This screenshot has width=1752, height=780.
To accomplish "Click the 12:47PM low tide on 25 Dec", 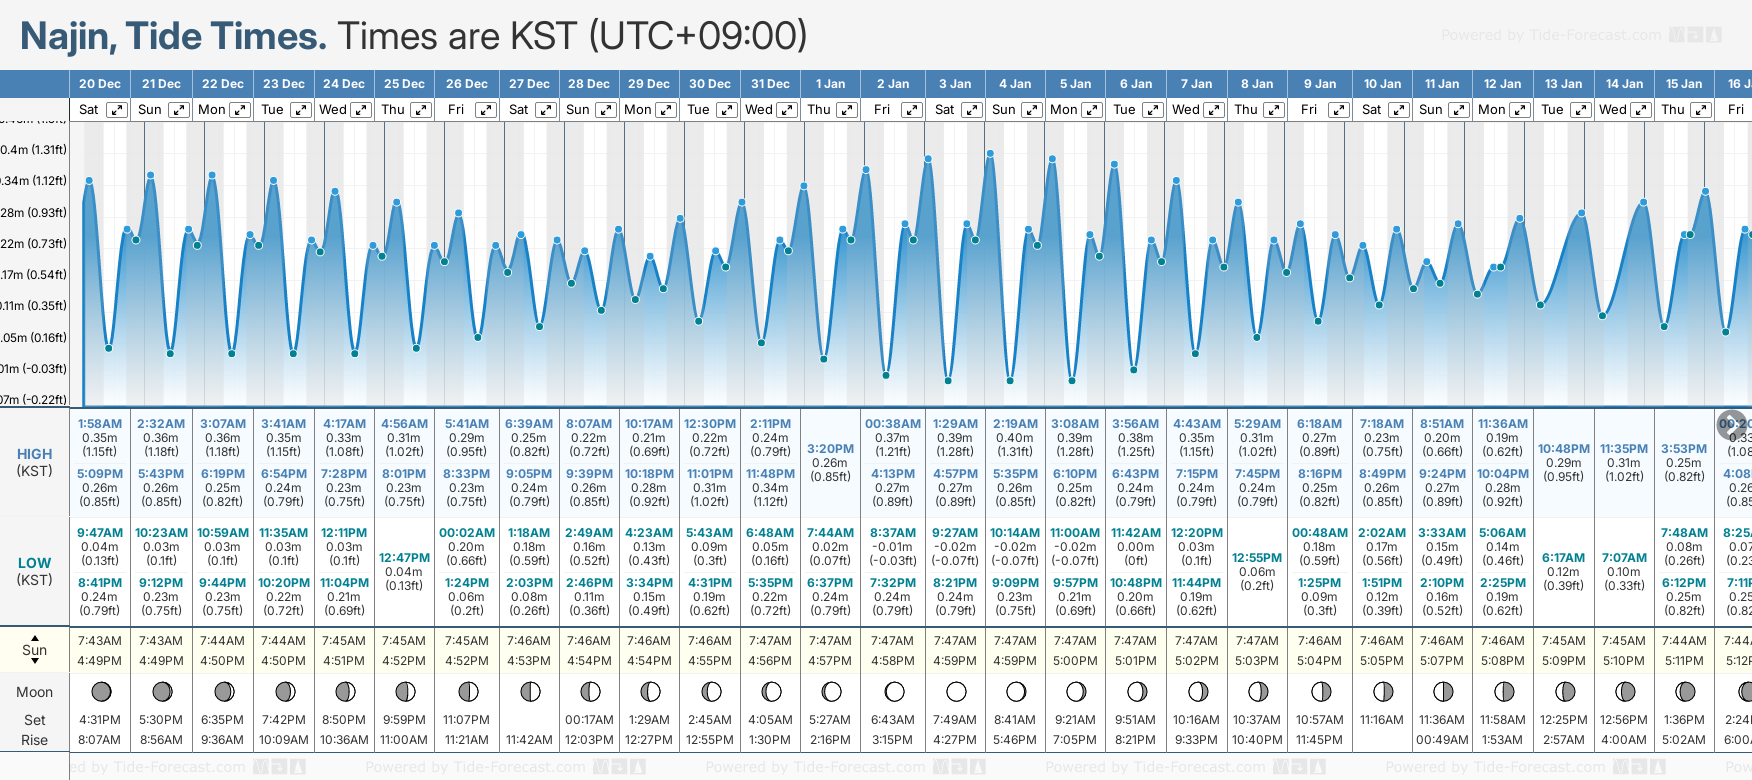I will click(x=404, y=558).
